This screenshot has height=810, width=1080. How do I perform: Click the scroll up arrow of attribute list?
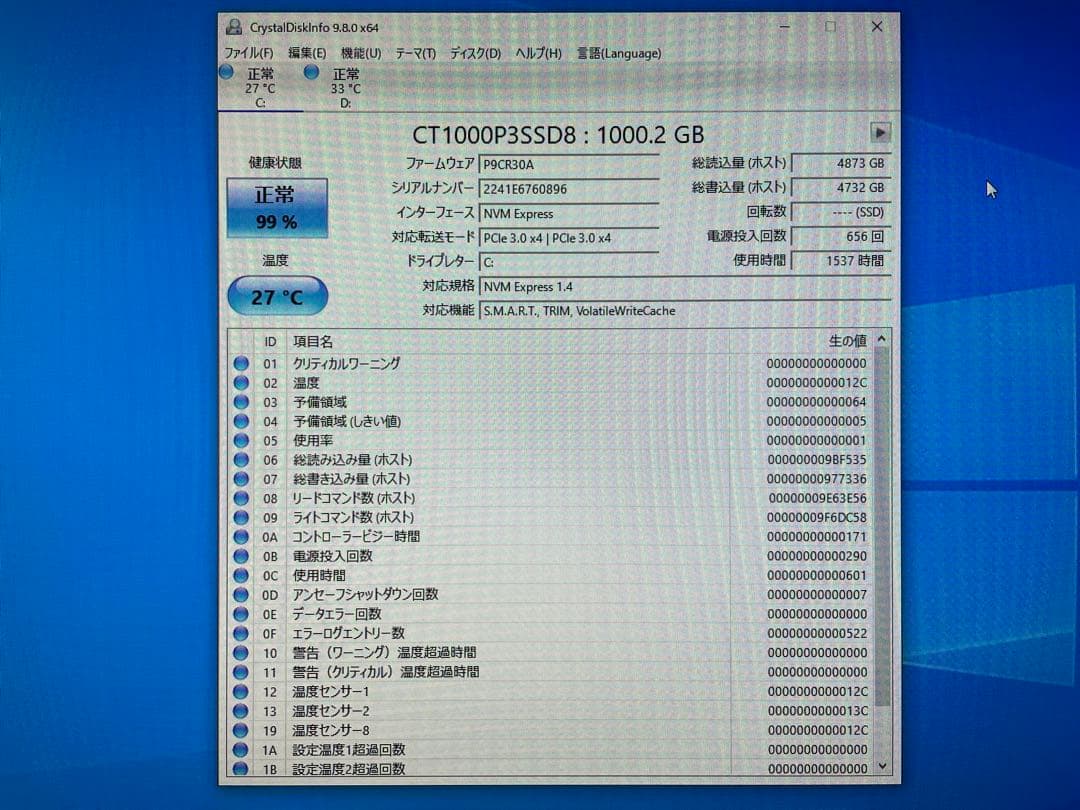(x=882, y=339)
